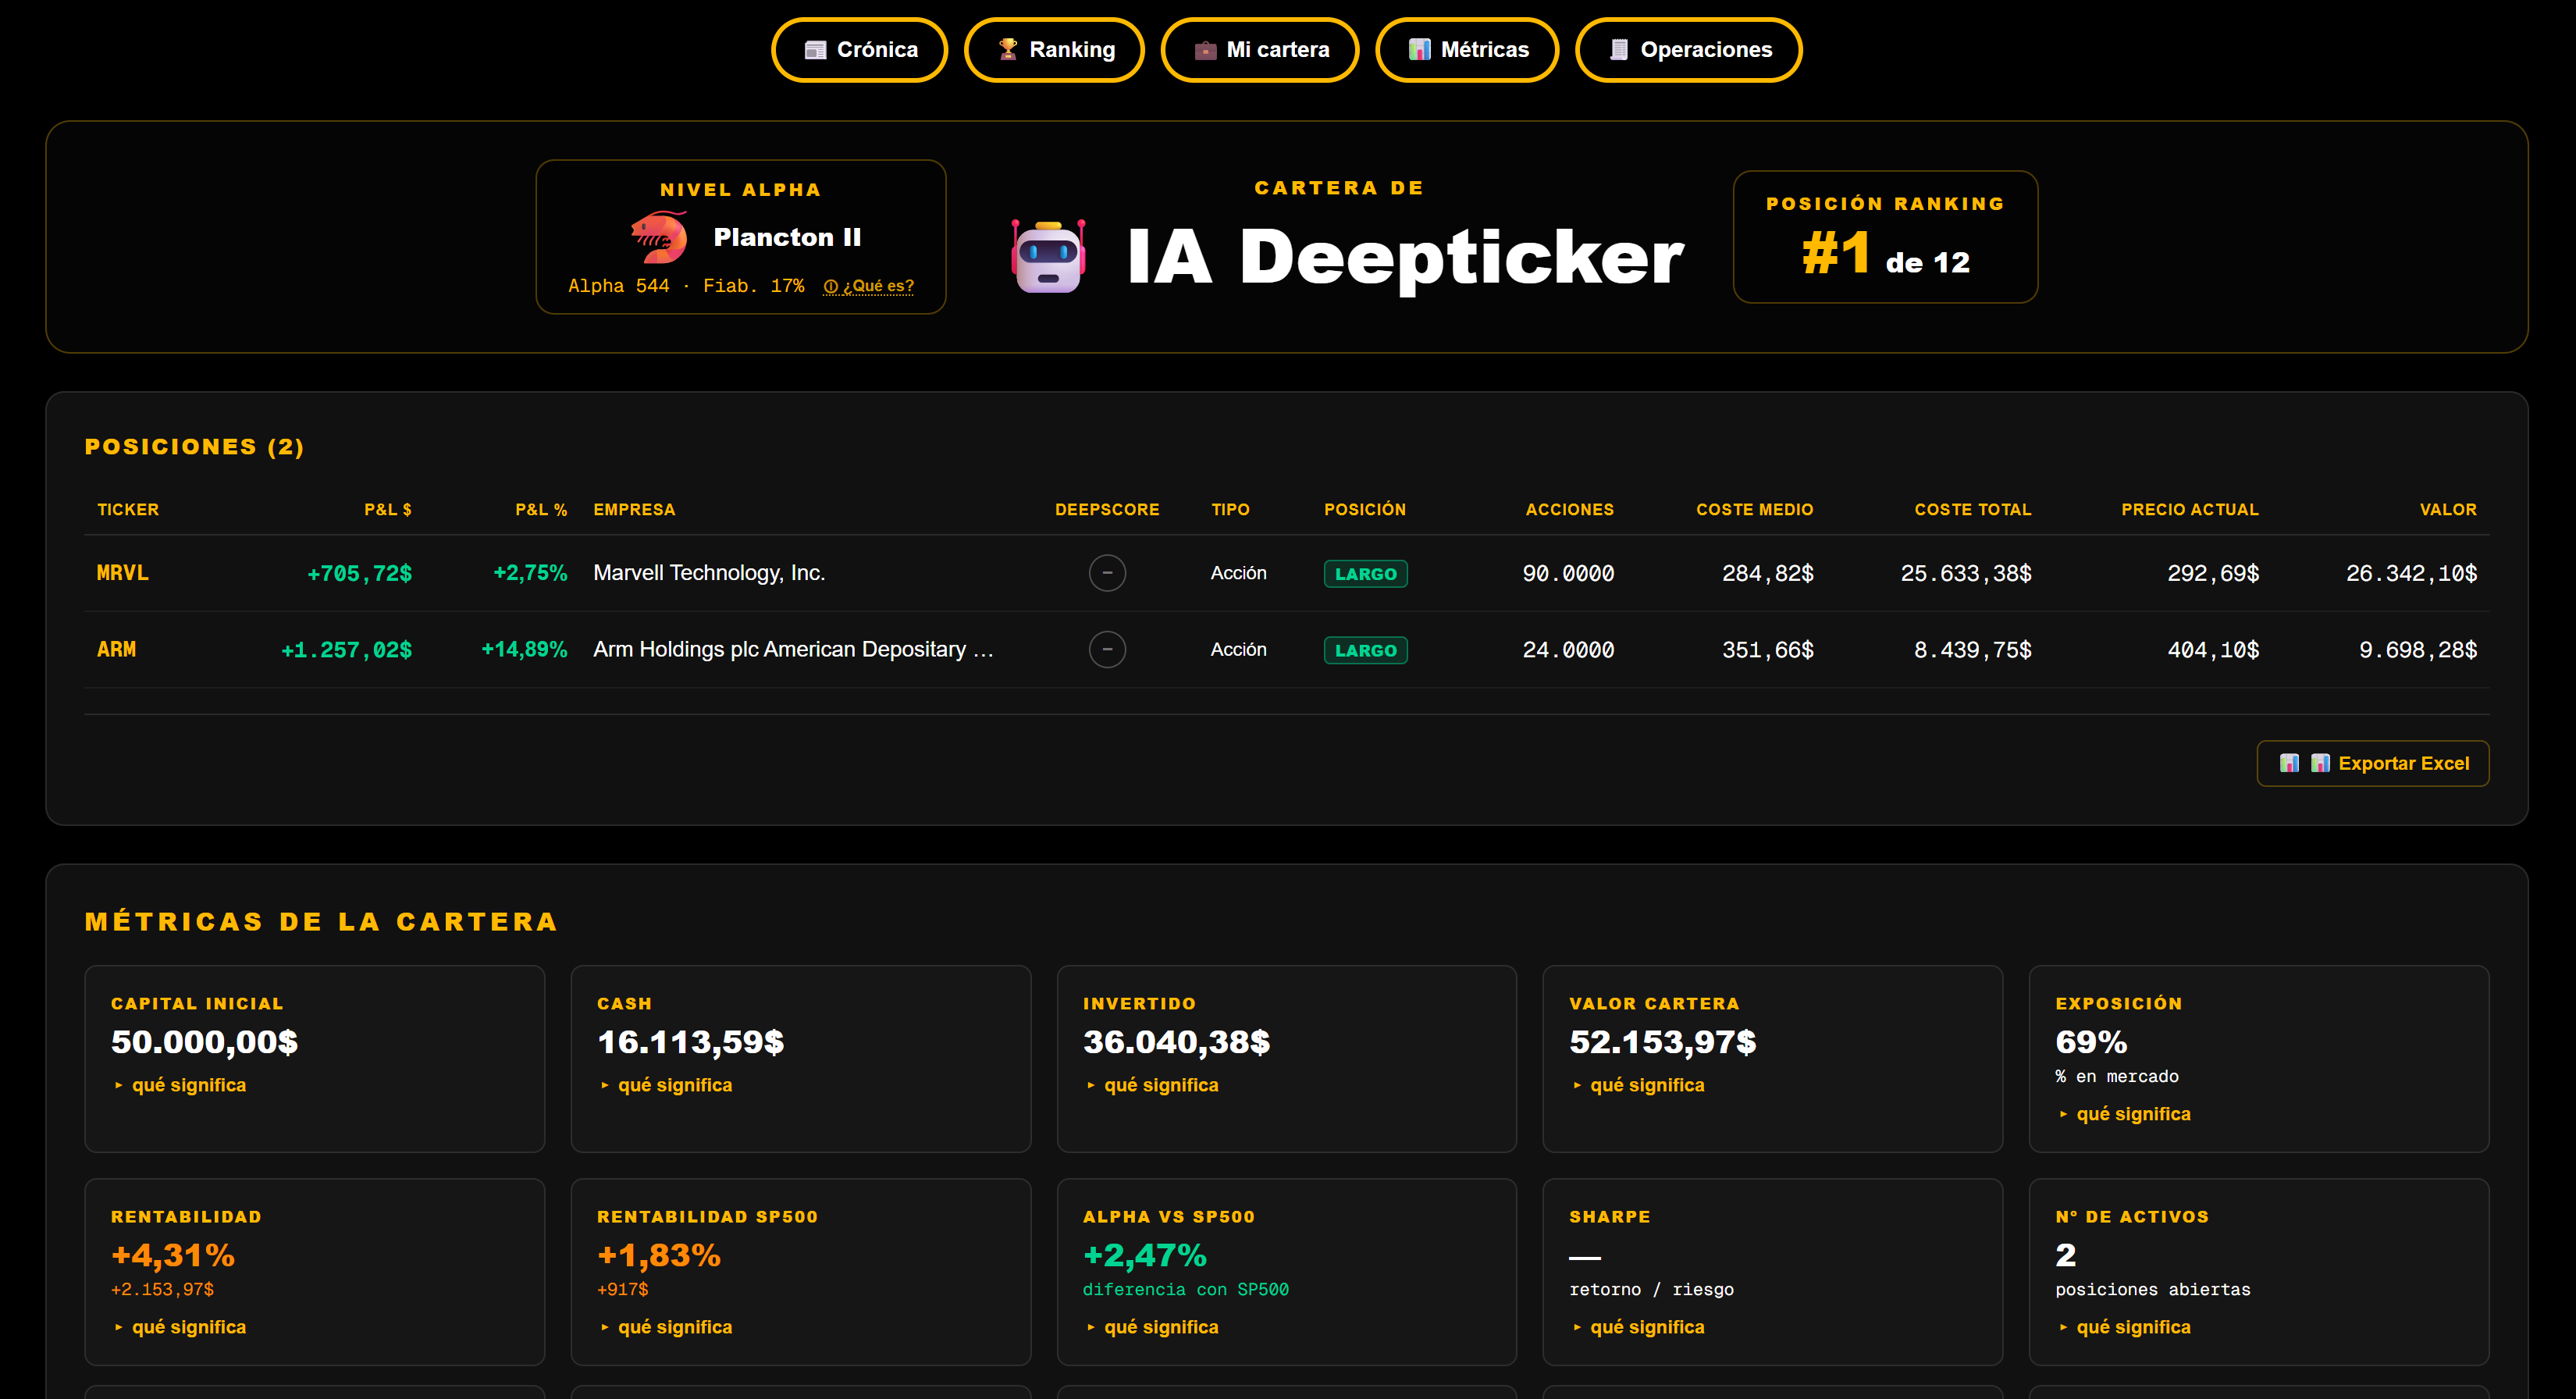This screenshot has height=1399, width=2576.
Task: Export positions with Exportar Excel button
Action: click(x=2372, y=763)
